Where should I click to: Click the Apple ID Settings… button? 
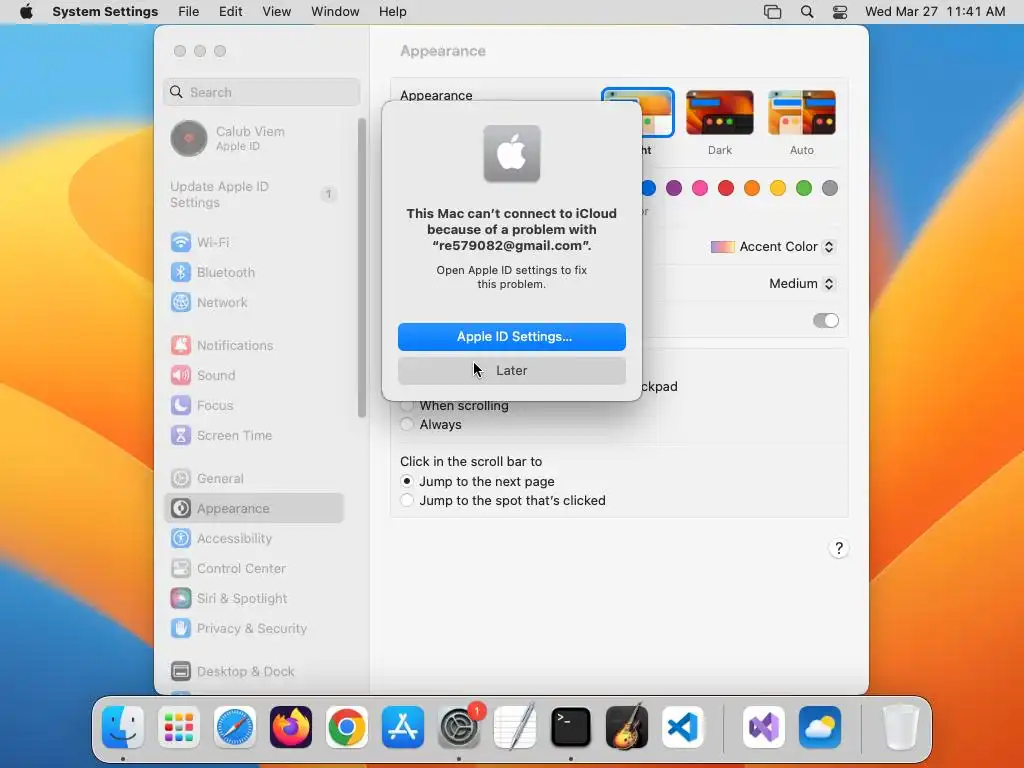point(512,337)
